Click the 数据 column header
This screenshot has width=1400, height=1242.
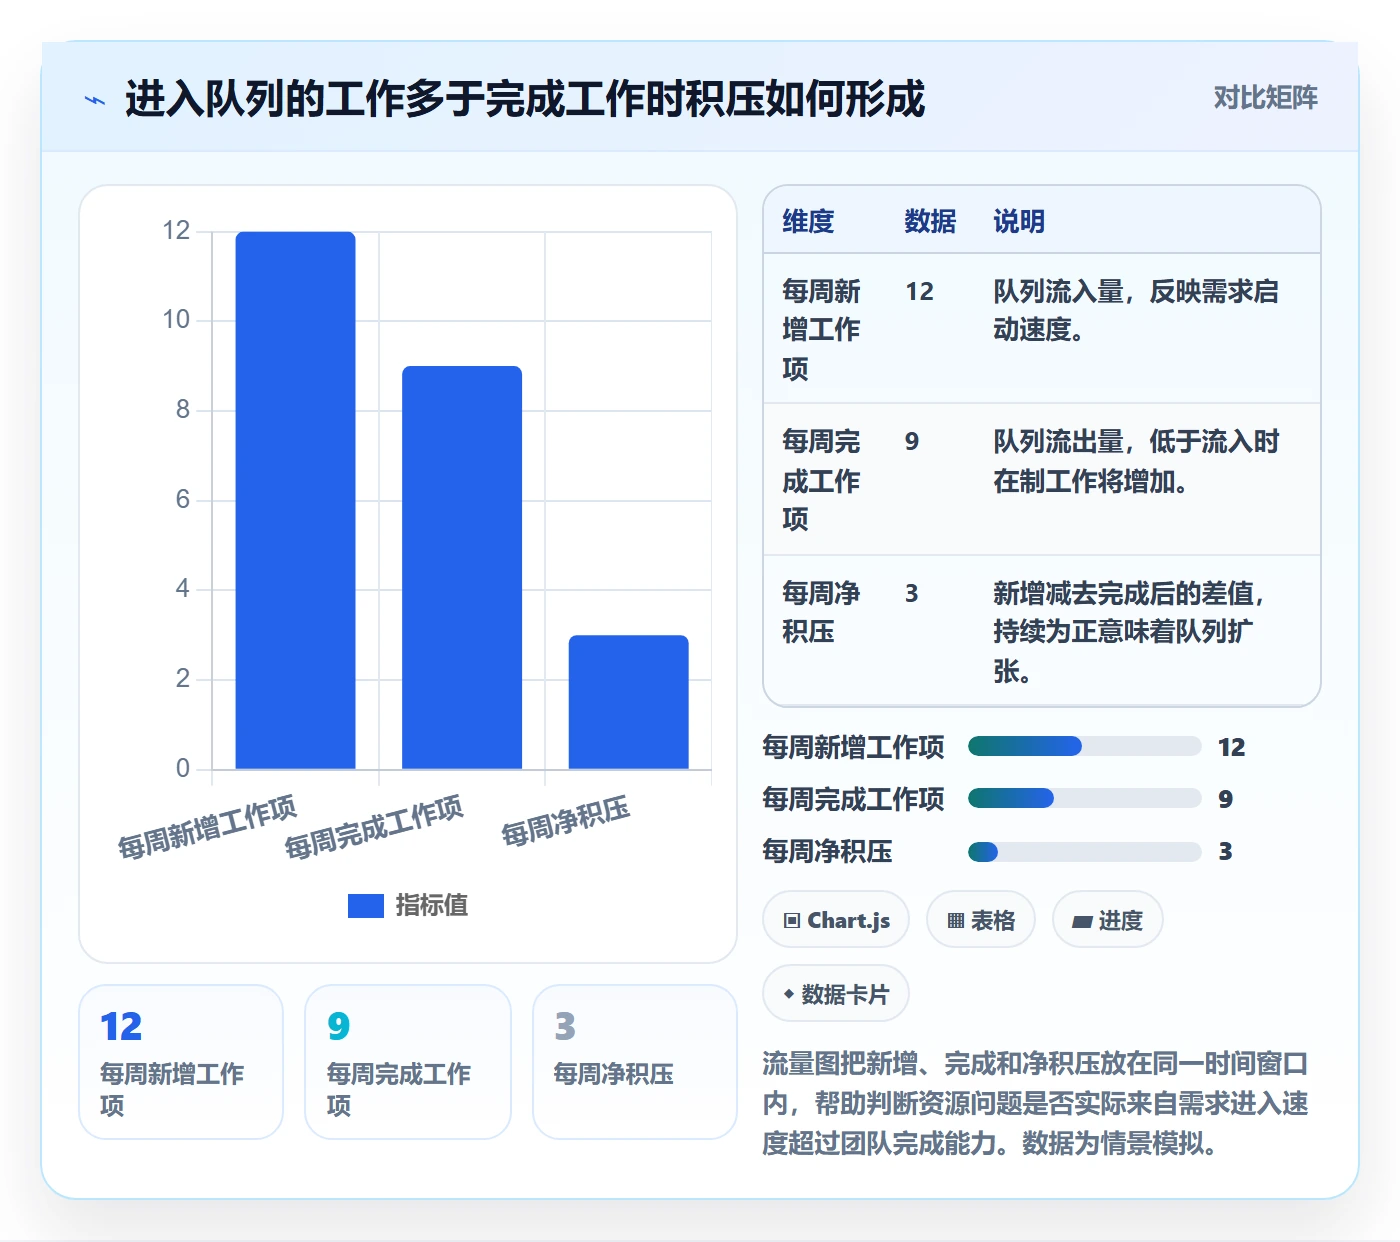(930, 221)
